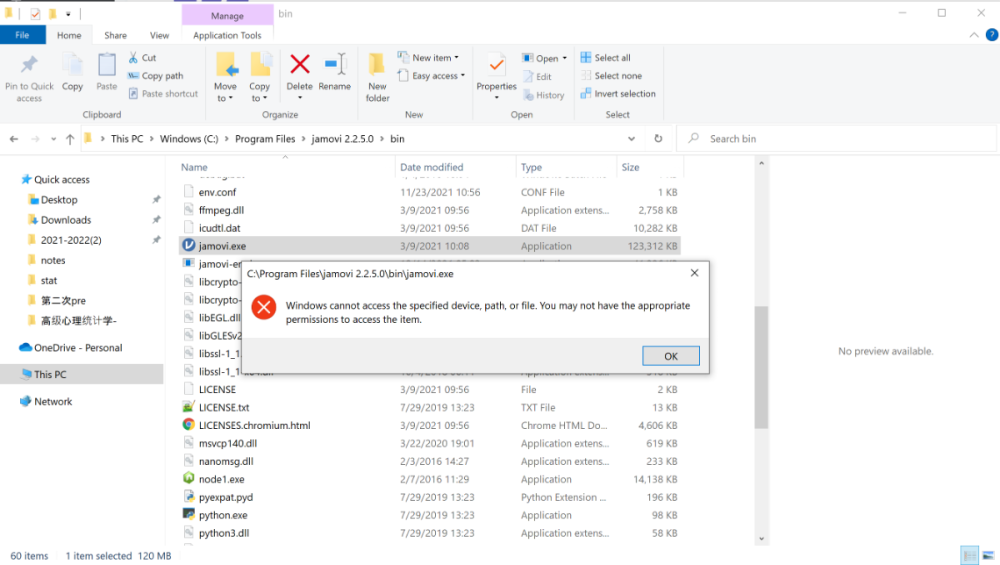This screenshot has height=565, width=1000.
Task: Sort by the Date modified column
Action: (432, 167)
